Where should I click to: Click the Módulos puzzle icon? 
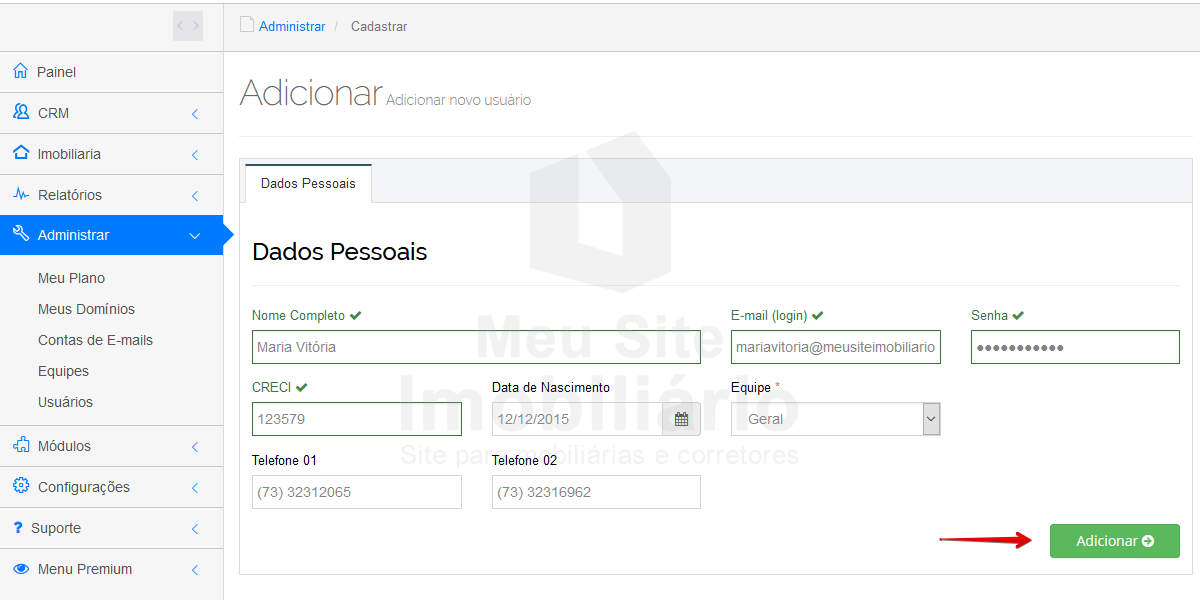(x=21, y=446)
